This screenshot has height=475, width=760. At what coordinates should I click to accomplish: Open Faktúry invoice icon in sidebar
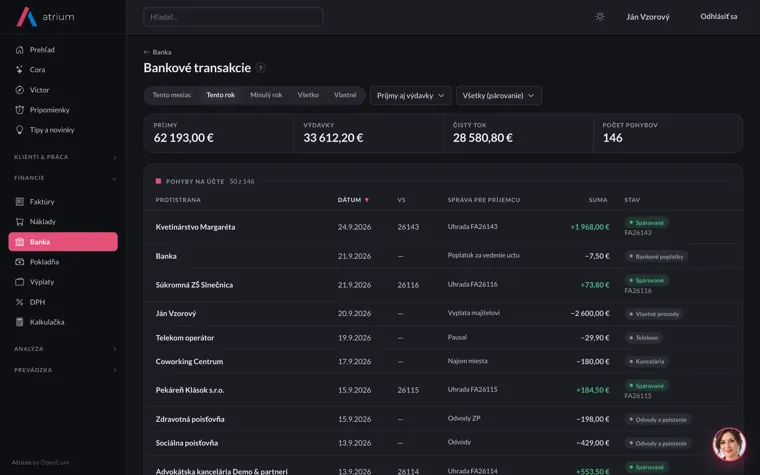pyautogui.click(x=19, y=201)
